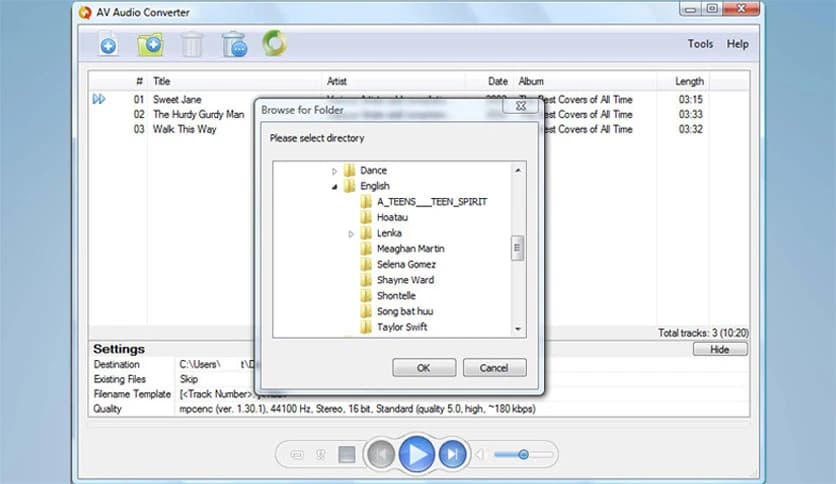
Task: Click the repeat mode icon in player
Action: click(297, 455)
